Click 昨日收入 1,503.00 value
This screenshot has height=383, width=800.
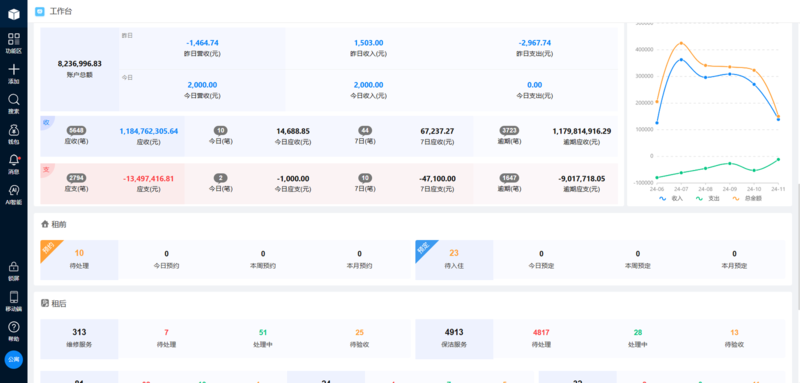pos(368,43)
